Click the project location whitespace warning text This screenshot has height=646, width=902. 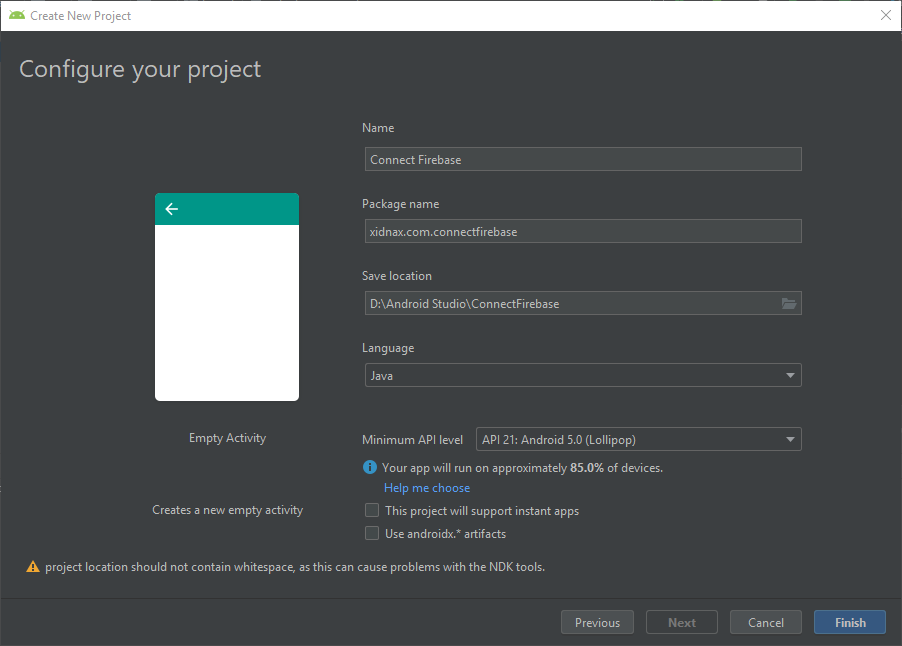(x=295, y=567)
